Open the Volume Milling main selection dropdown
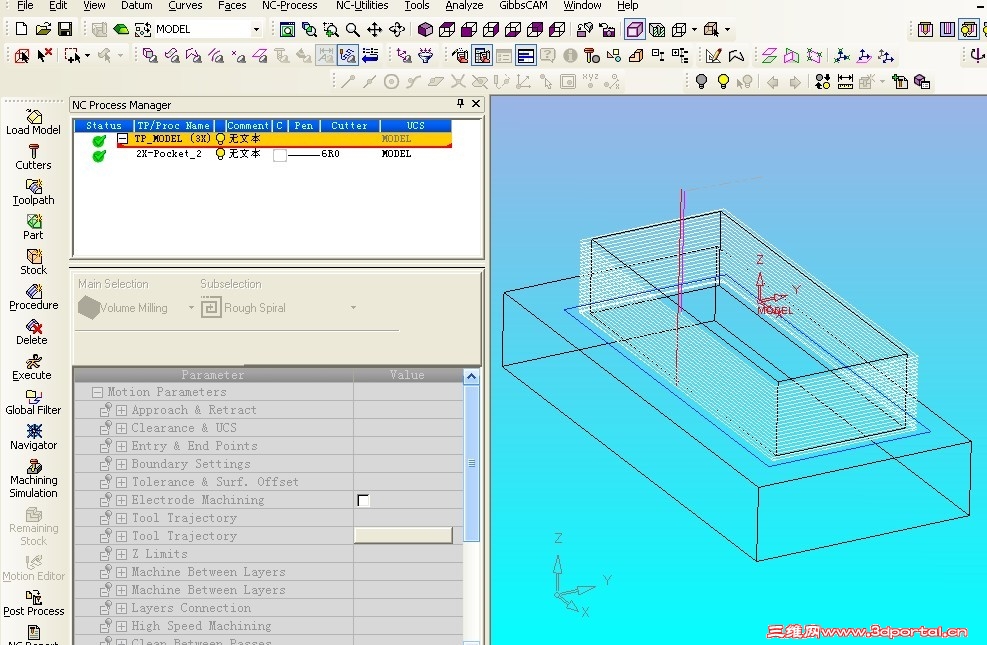The height and width of the screenshot is (645, 987). point(191,308)
